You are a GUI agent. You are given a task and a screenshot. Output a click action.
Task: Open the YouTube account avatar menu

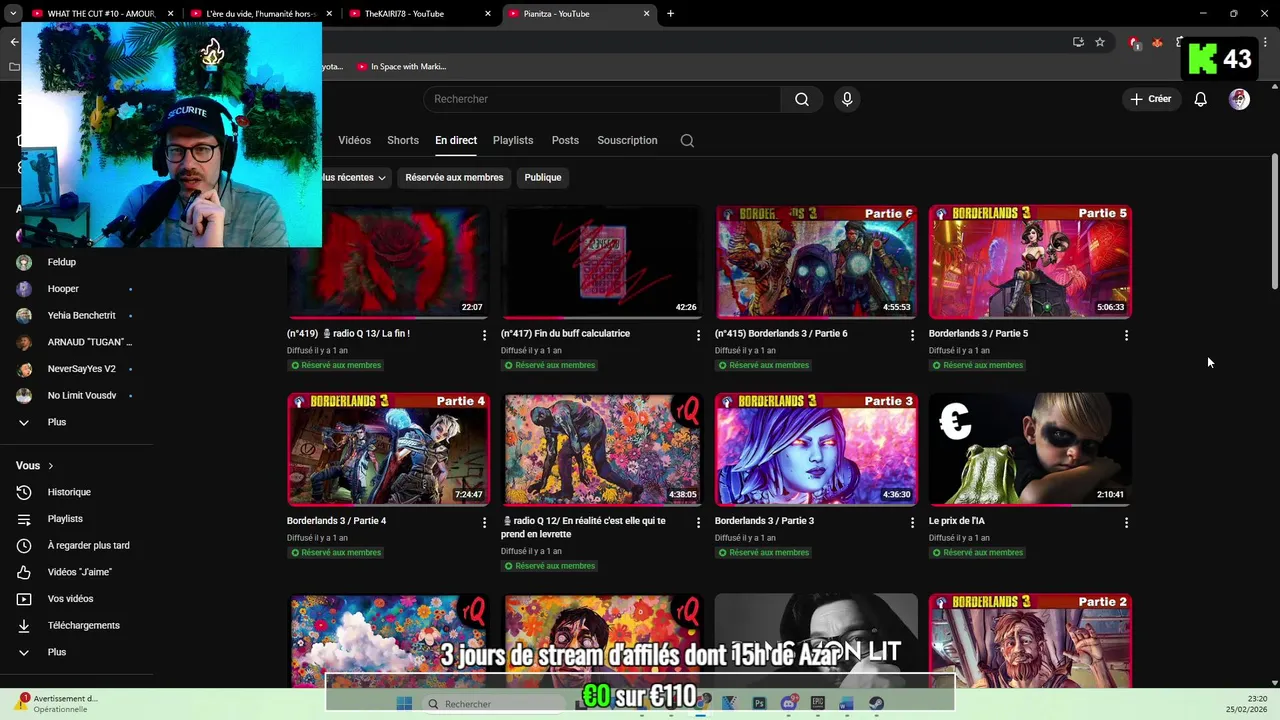click(x=1239, y=99)
